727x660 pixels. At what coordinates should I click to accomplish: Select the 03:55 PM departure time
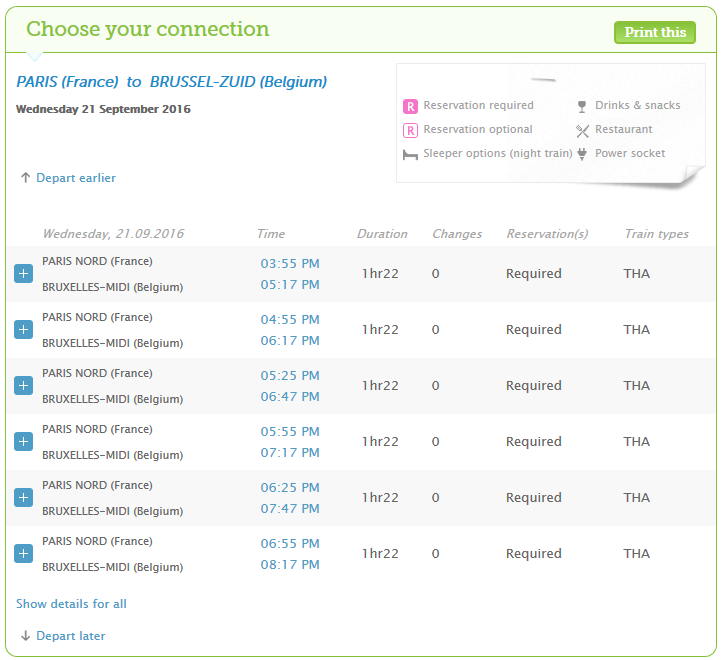tap(290, 264)
